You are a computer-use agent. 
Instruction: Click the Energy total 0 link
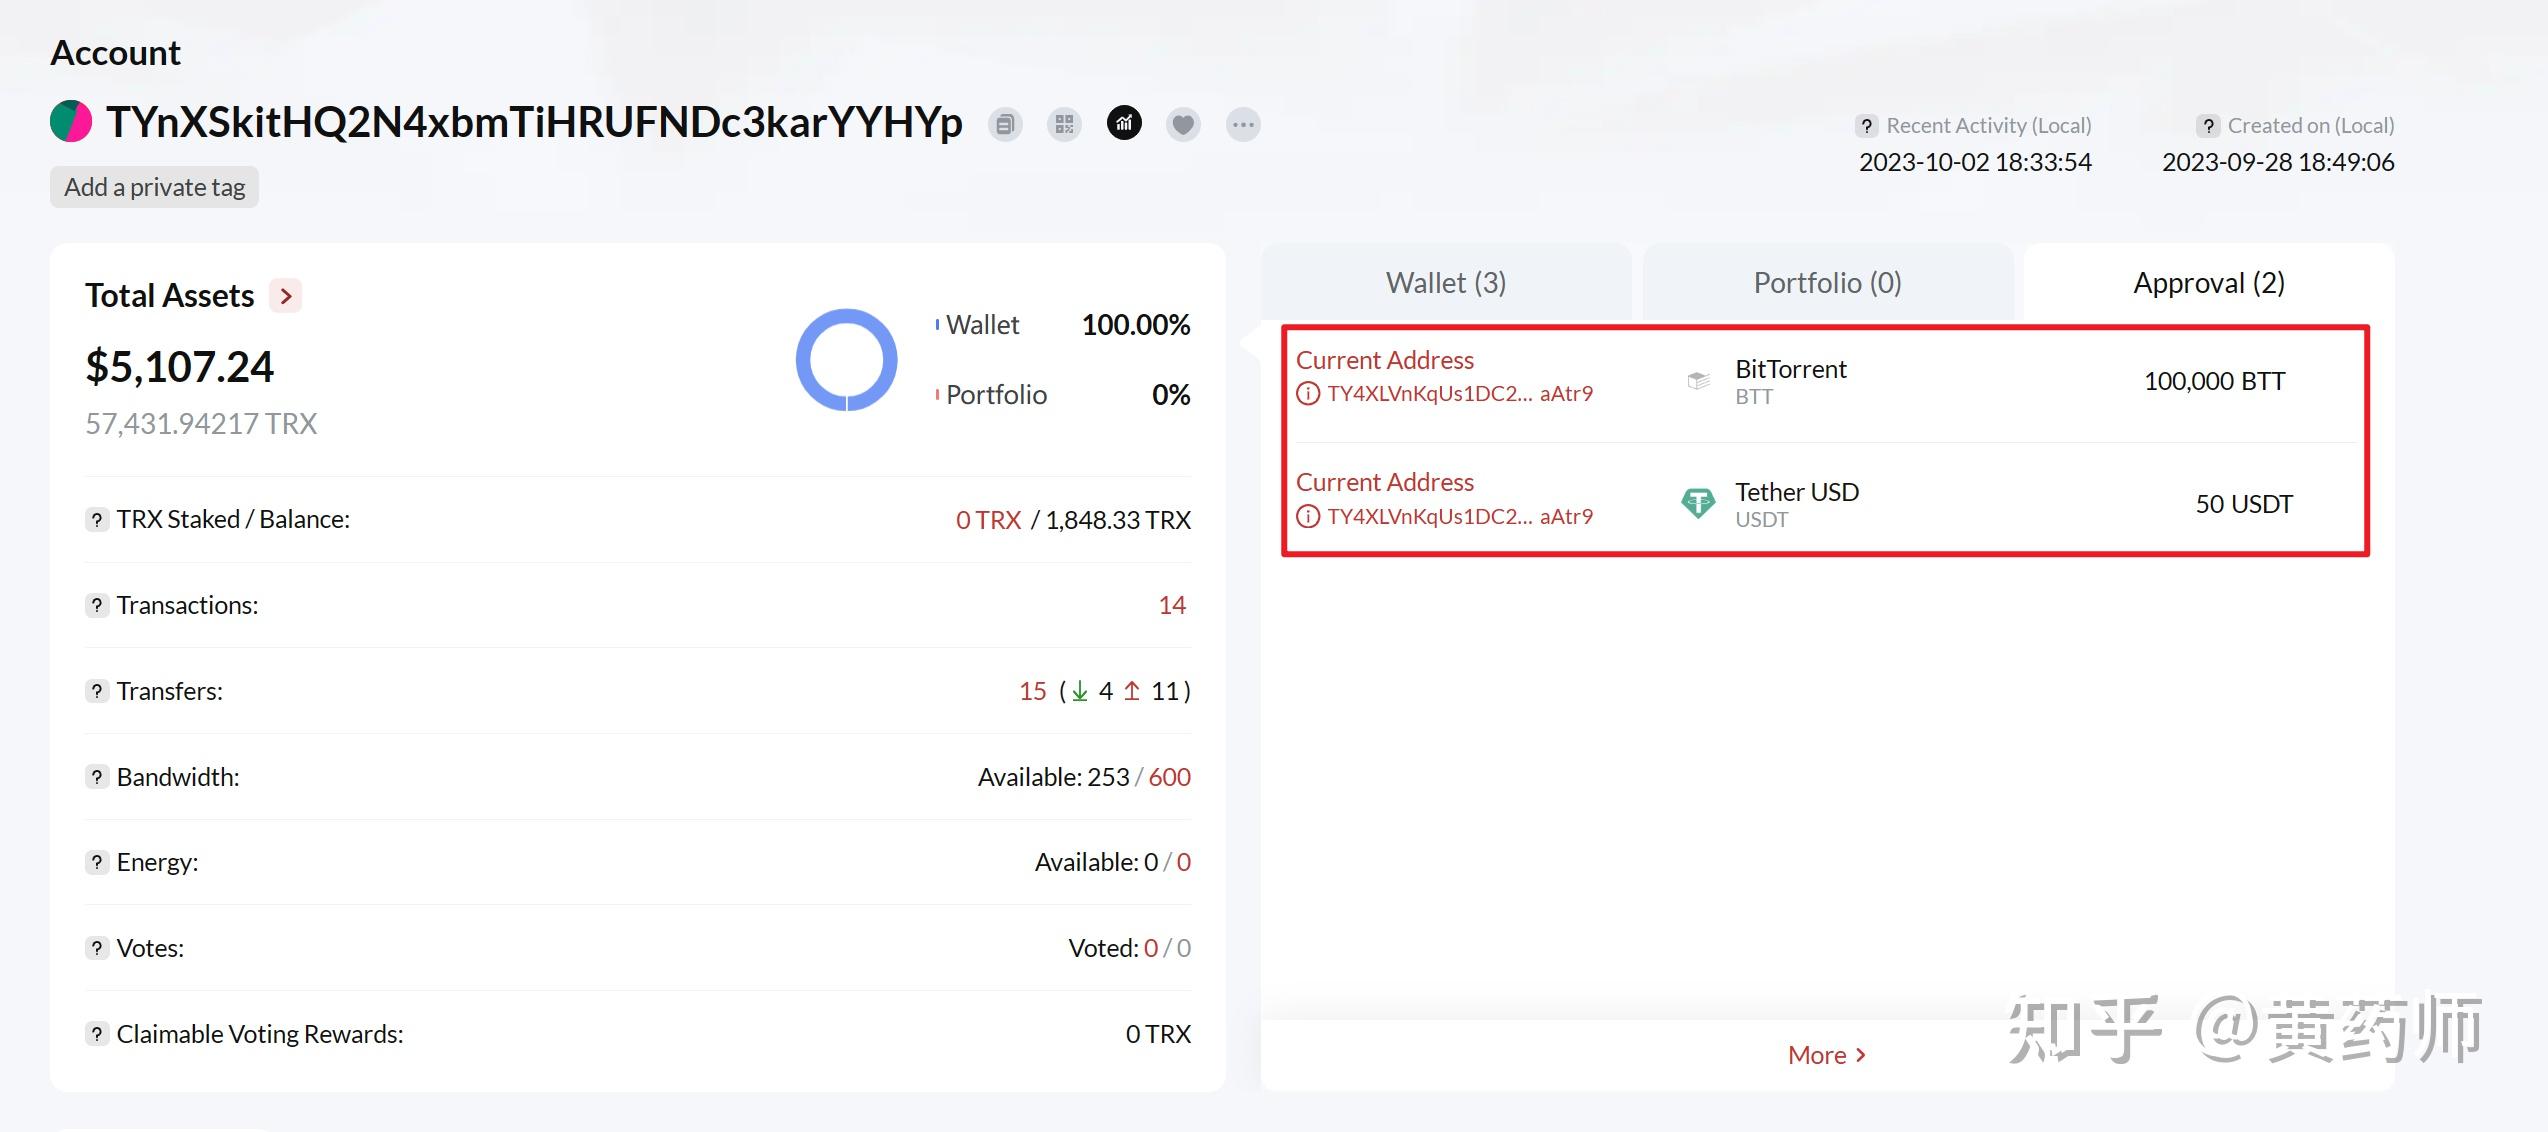(1184, 862)
